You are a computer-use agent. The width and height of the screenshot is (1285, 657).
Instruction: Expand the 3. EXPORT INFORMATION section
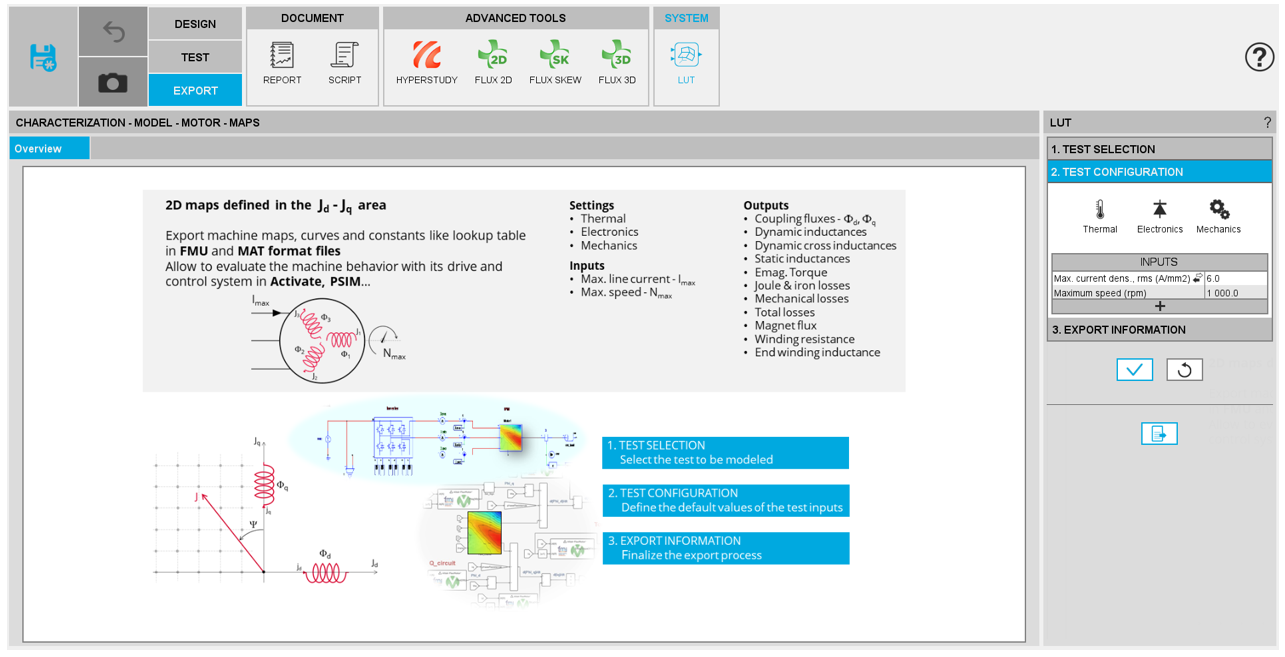tap(1160, 330)
